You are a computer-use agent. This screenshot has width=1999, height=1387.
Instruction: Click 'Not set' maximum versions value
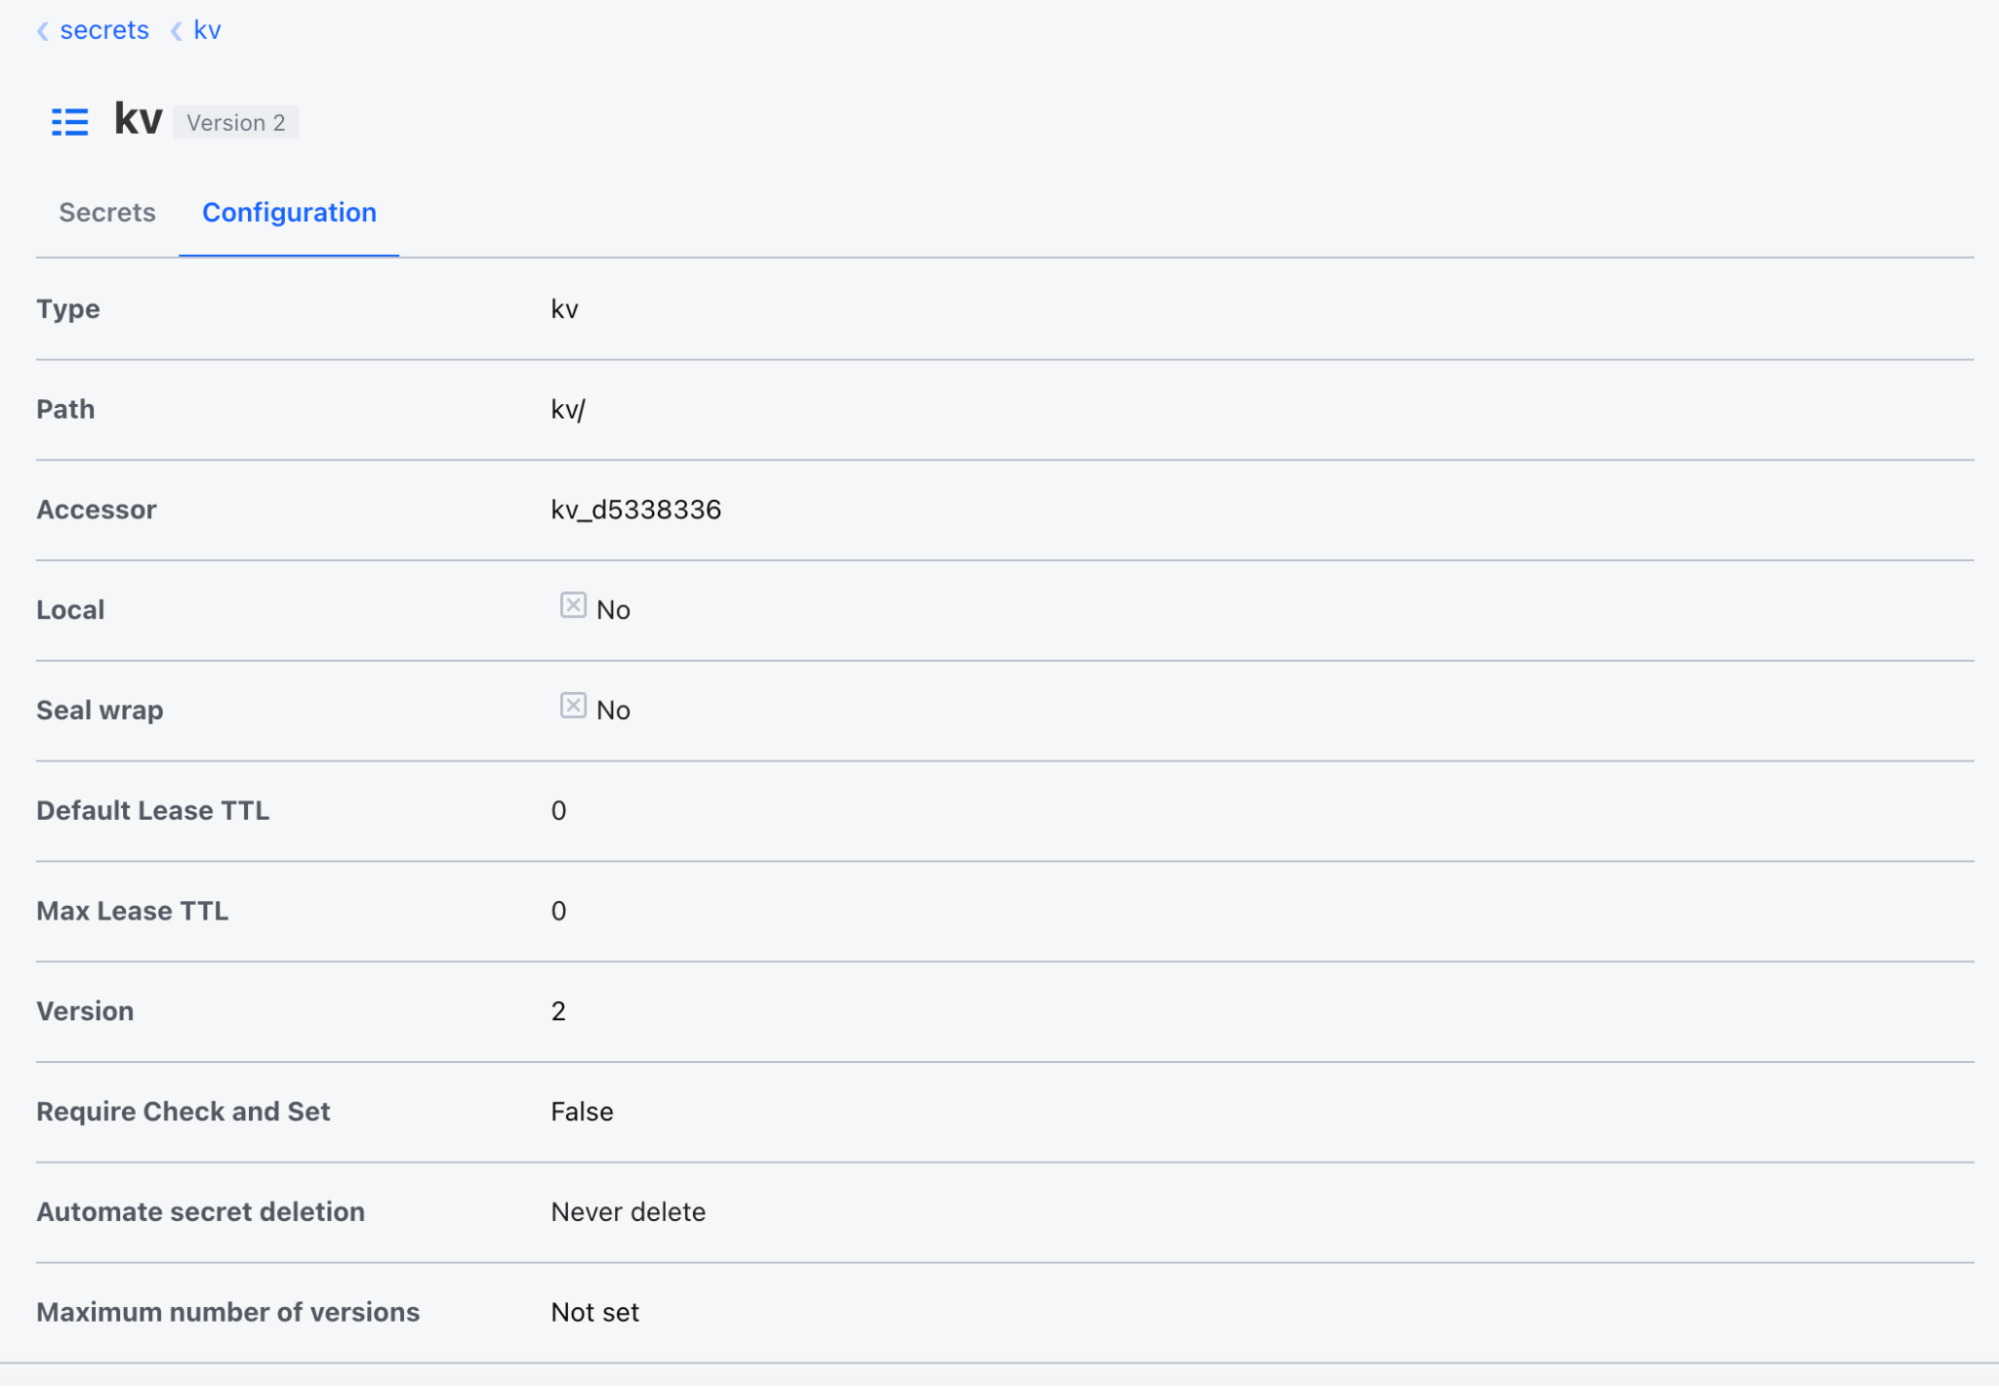coord(595,1312)
